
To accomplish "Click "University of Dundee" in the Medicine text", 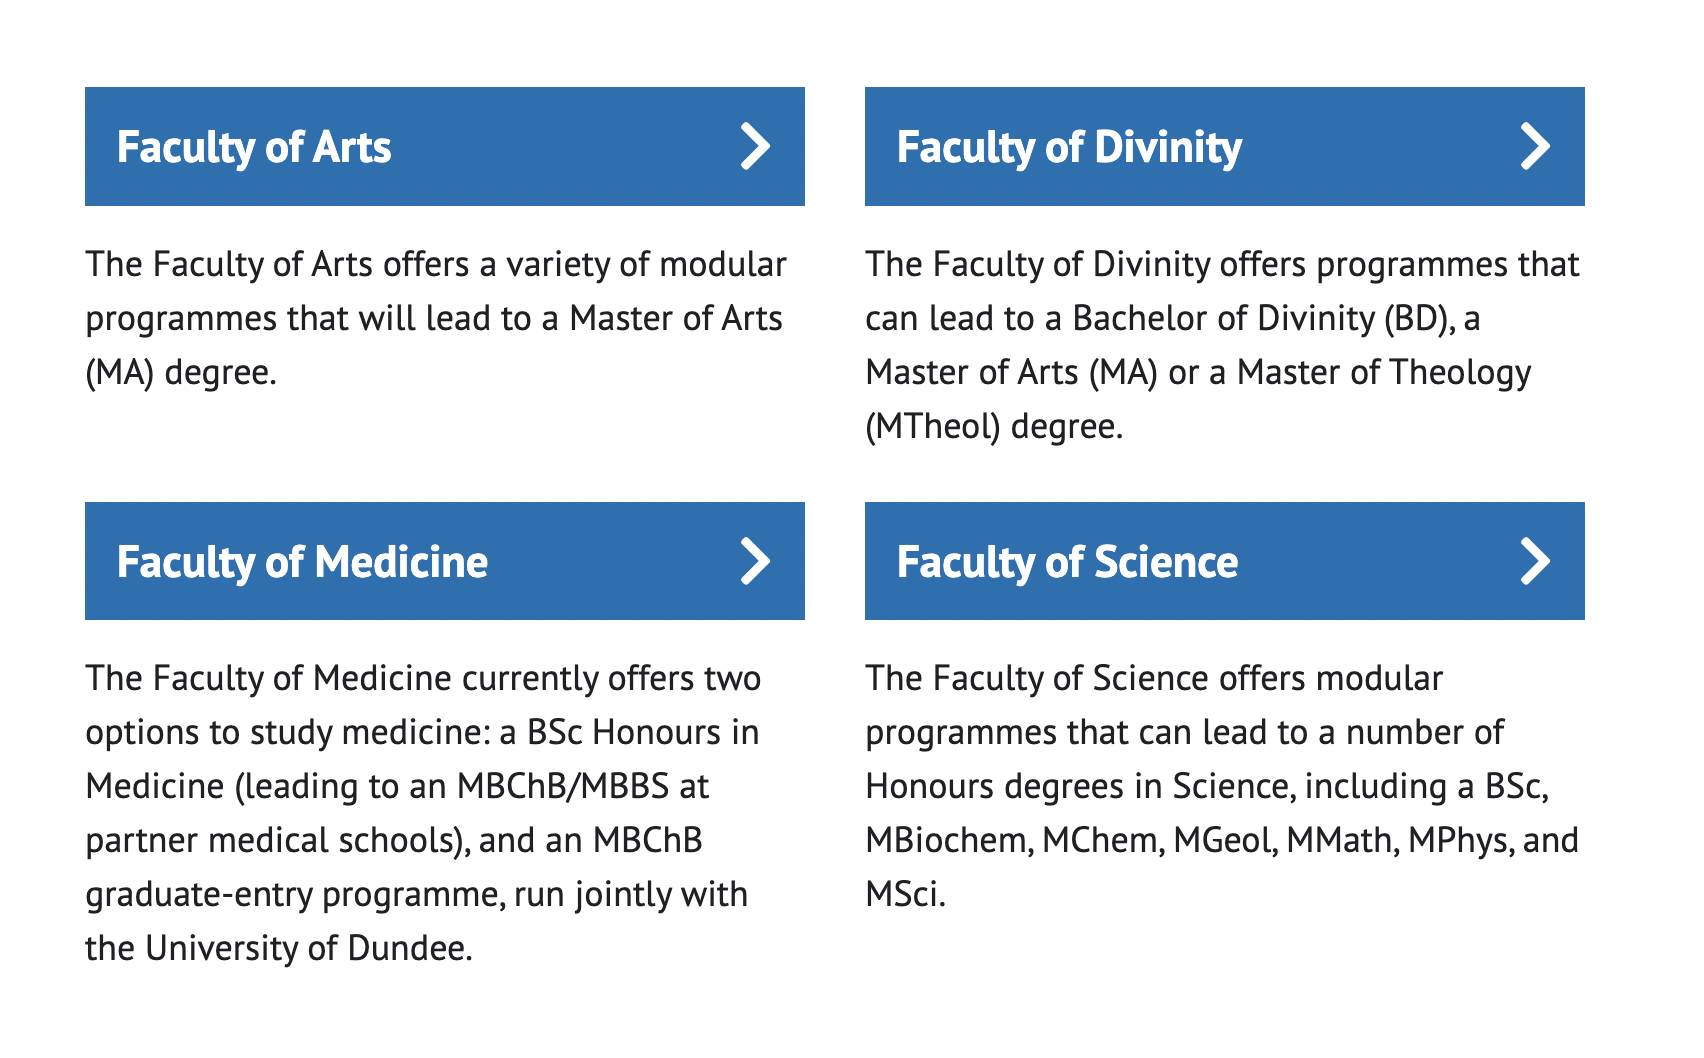I will pos(307,948).
